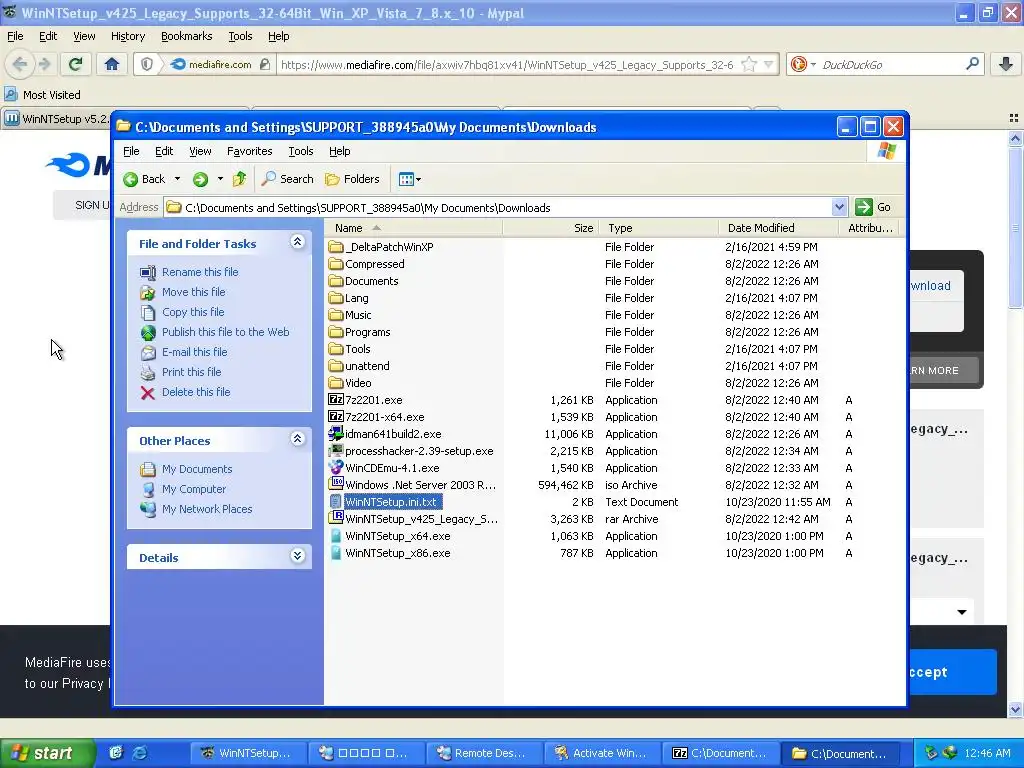Image resolution: width=1024 pixels, height=768 pixels.
Task: Select WinCDEmu-4.1.exe file icon
Action: coord(336,468)
